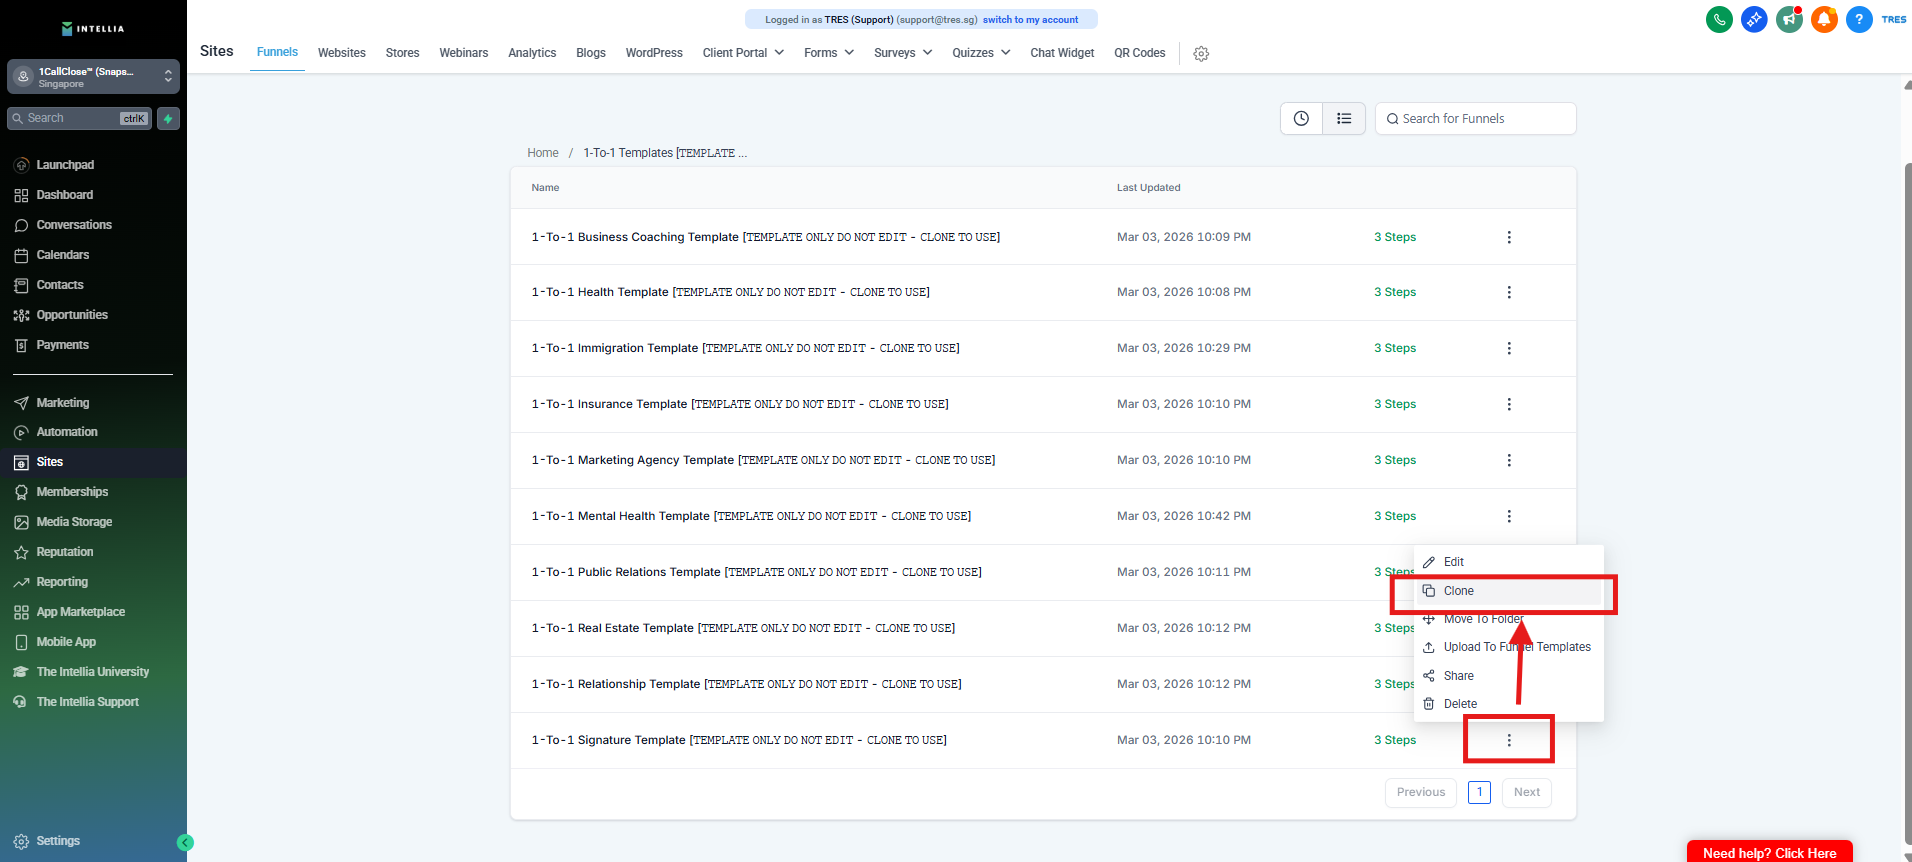This screenshot has height=862, width=1912.
Task: Click the Opportunities pipeline icon
Action: 21,315
